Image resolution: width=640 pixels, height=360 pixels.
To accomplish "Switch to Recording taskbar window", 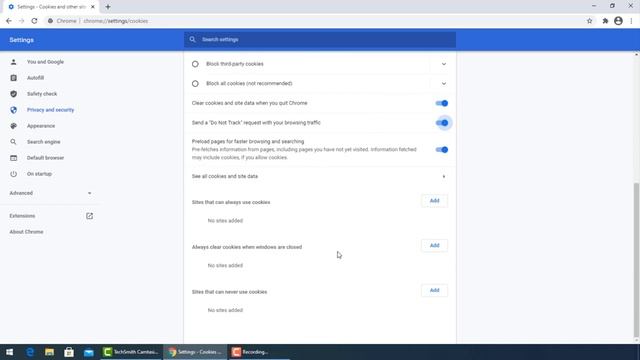I will tap(259, 352).
